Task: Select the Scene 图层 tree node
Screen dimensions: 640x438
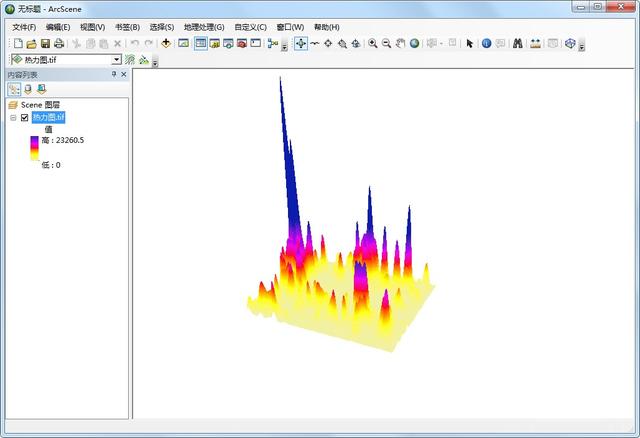Action: coord(42,104)
